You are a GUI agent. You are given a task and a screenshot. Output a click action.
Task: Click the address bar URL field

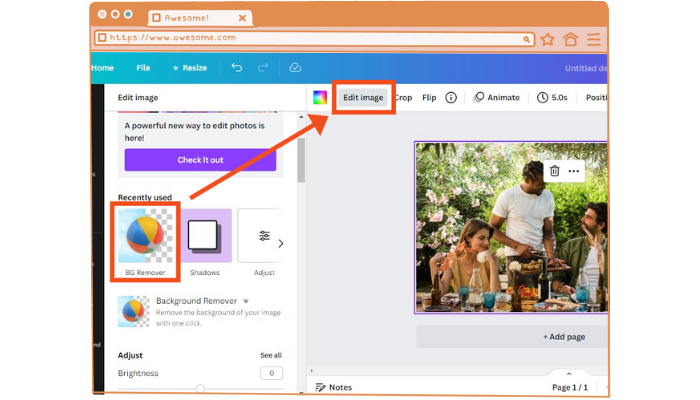[x=314, y=38]
